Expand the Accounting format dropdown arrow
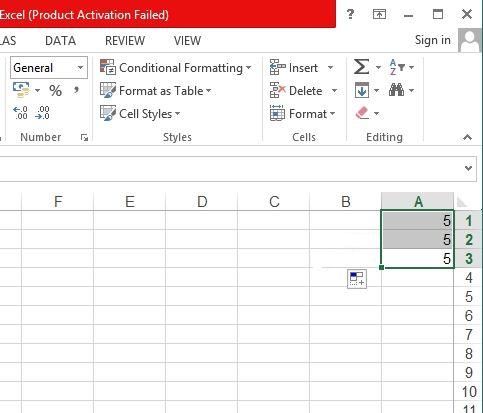Viewport: 483px width, 413px height. click(37, 90)
